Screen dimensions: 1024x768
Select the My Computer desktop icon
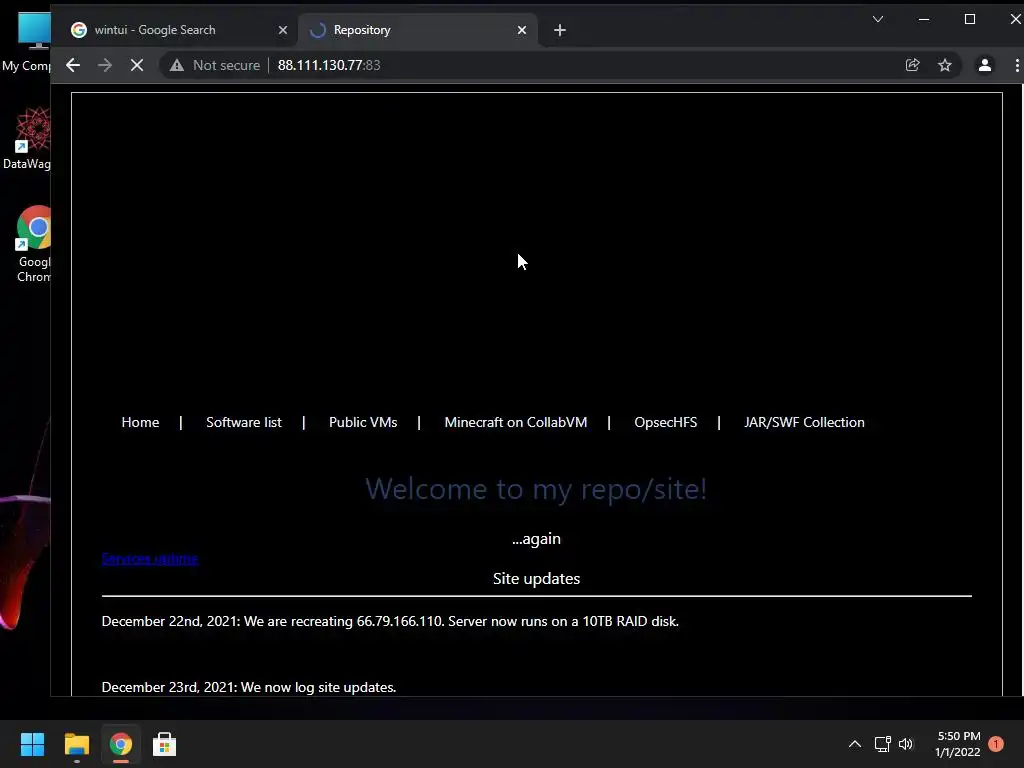tap(28, 42)
